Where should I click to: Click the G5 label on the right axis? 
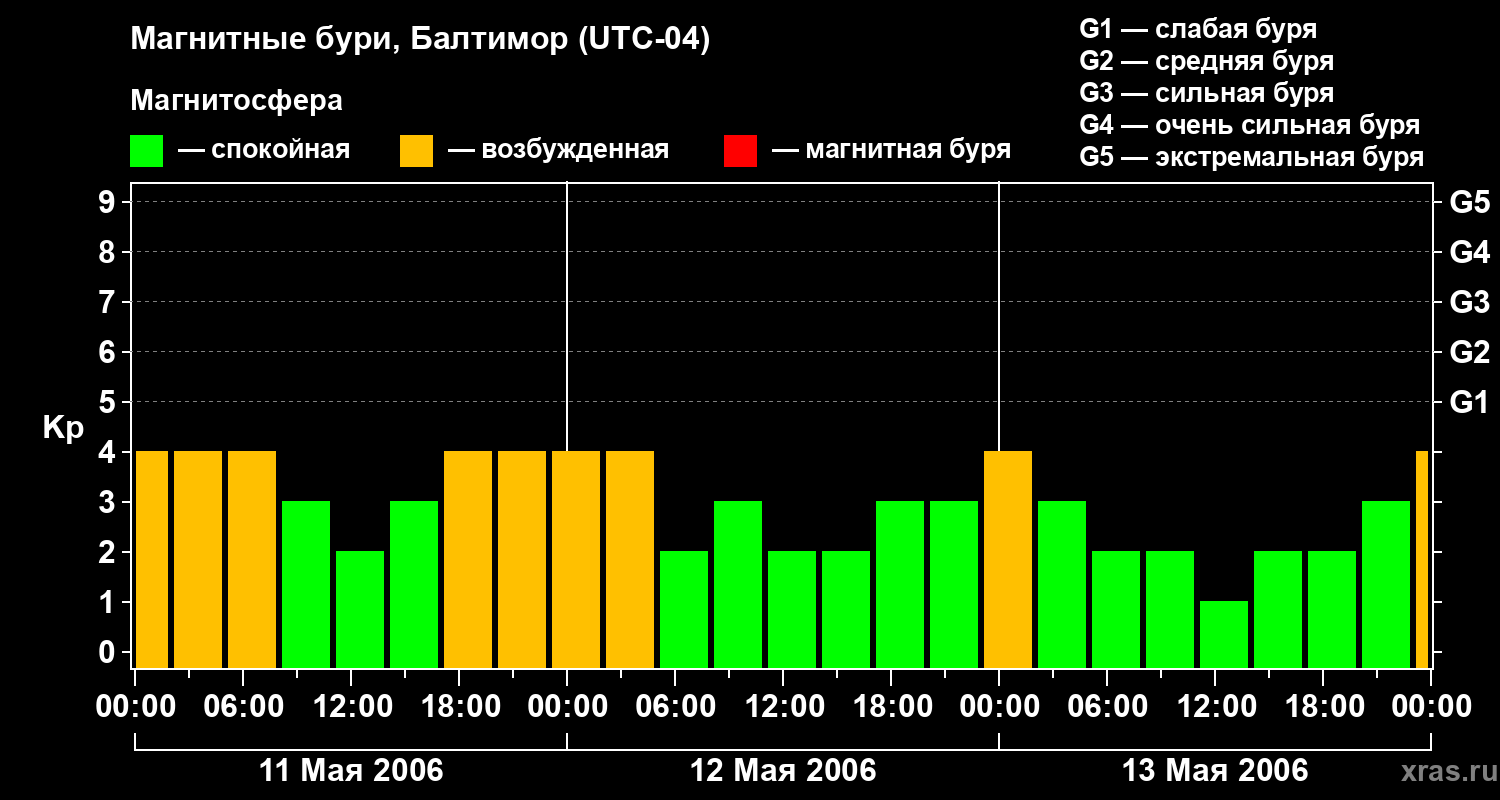(1469, 203)
